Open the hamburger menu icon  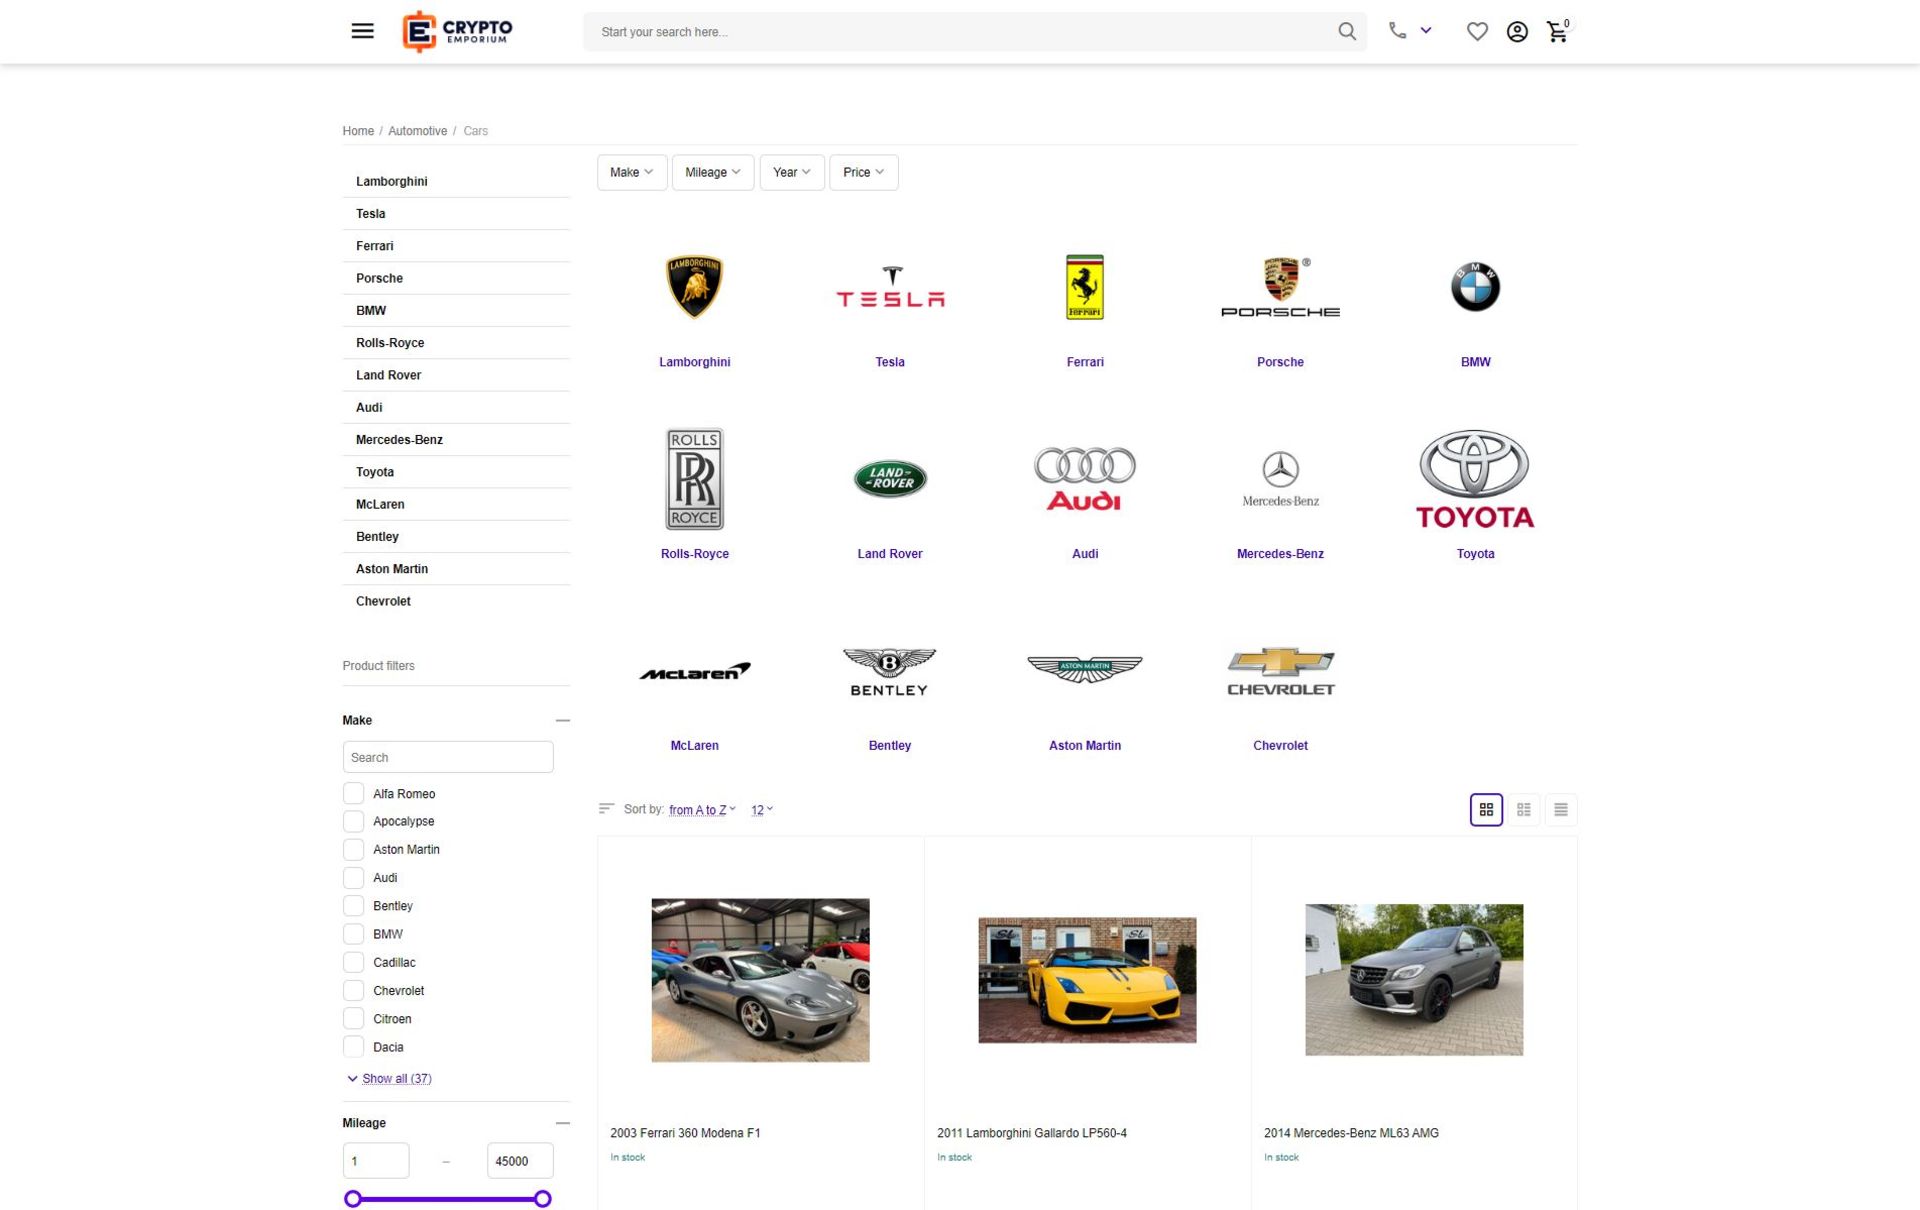point(362,31)
